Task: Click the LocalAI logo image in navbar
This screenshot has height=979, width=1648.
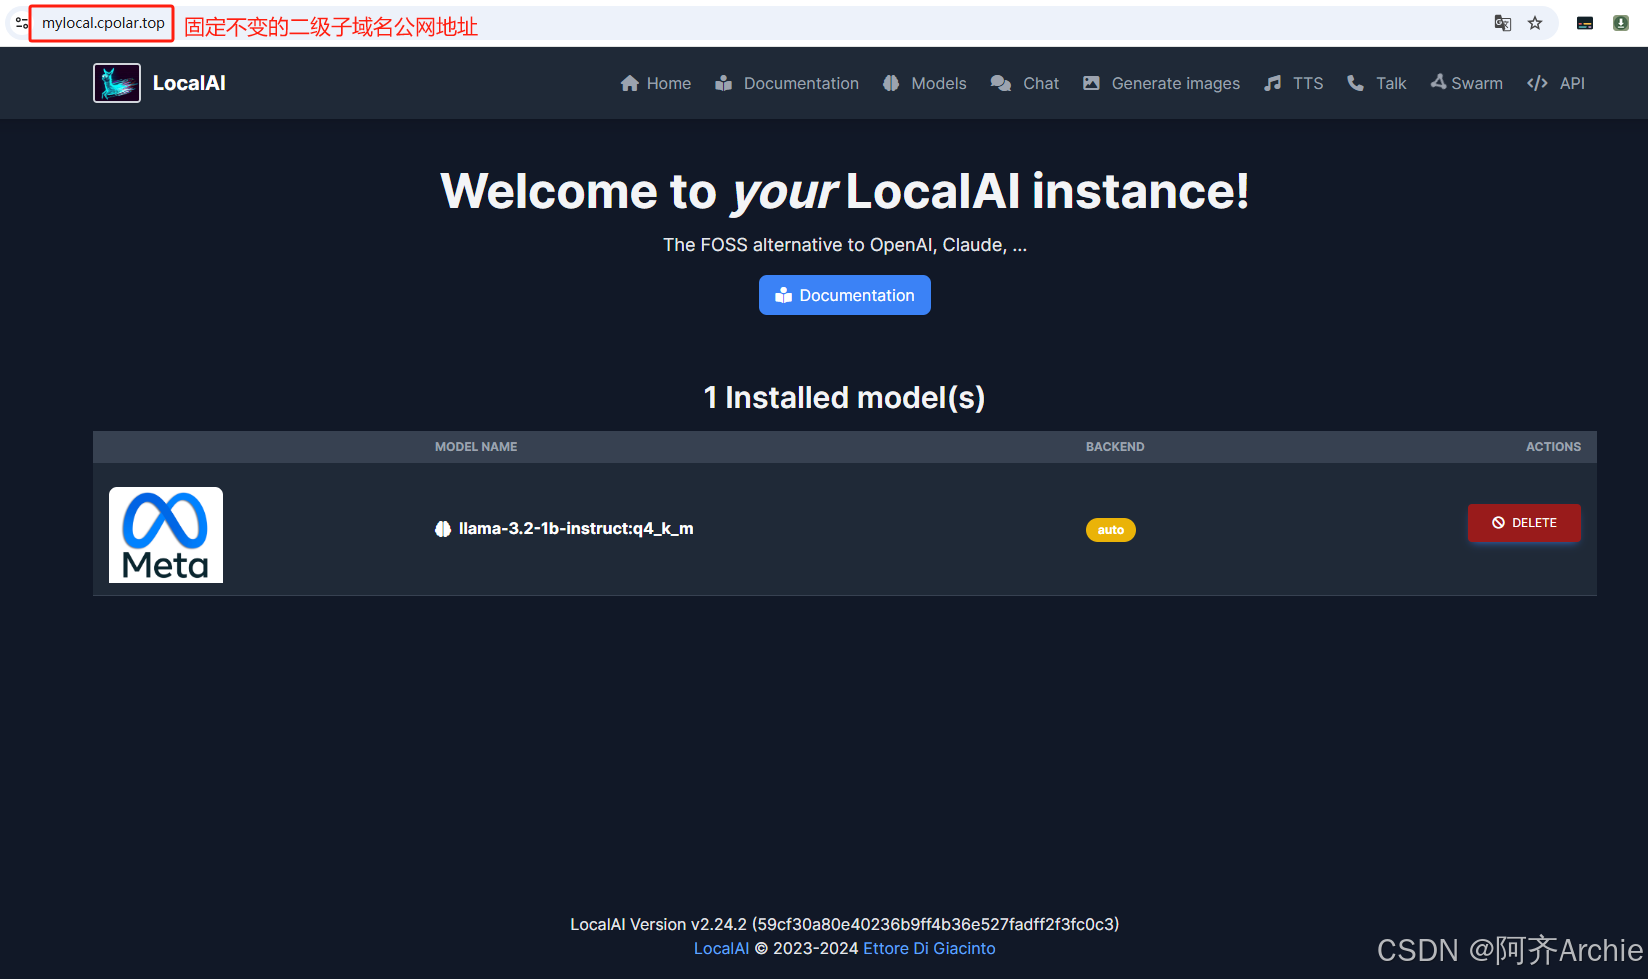Action: (117, 83)
